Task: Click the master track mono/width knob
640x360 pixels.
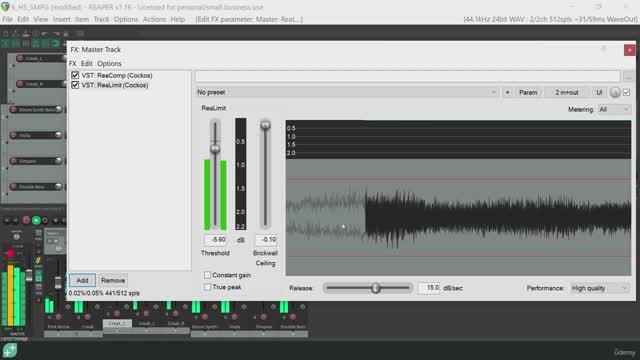Action: 16,236
